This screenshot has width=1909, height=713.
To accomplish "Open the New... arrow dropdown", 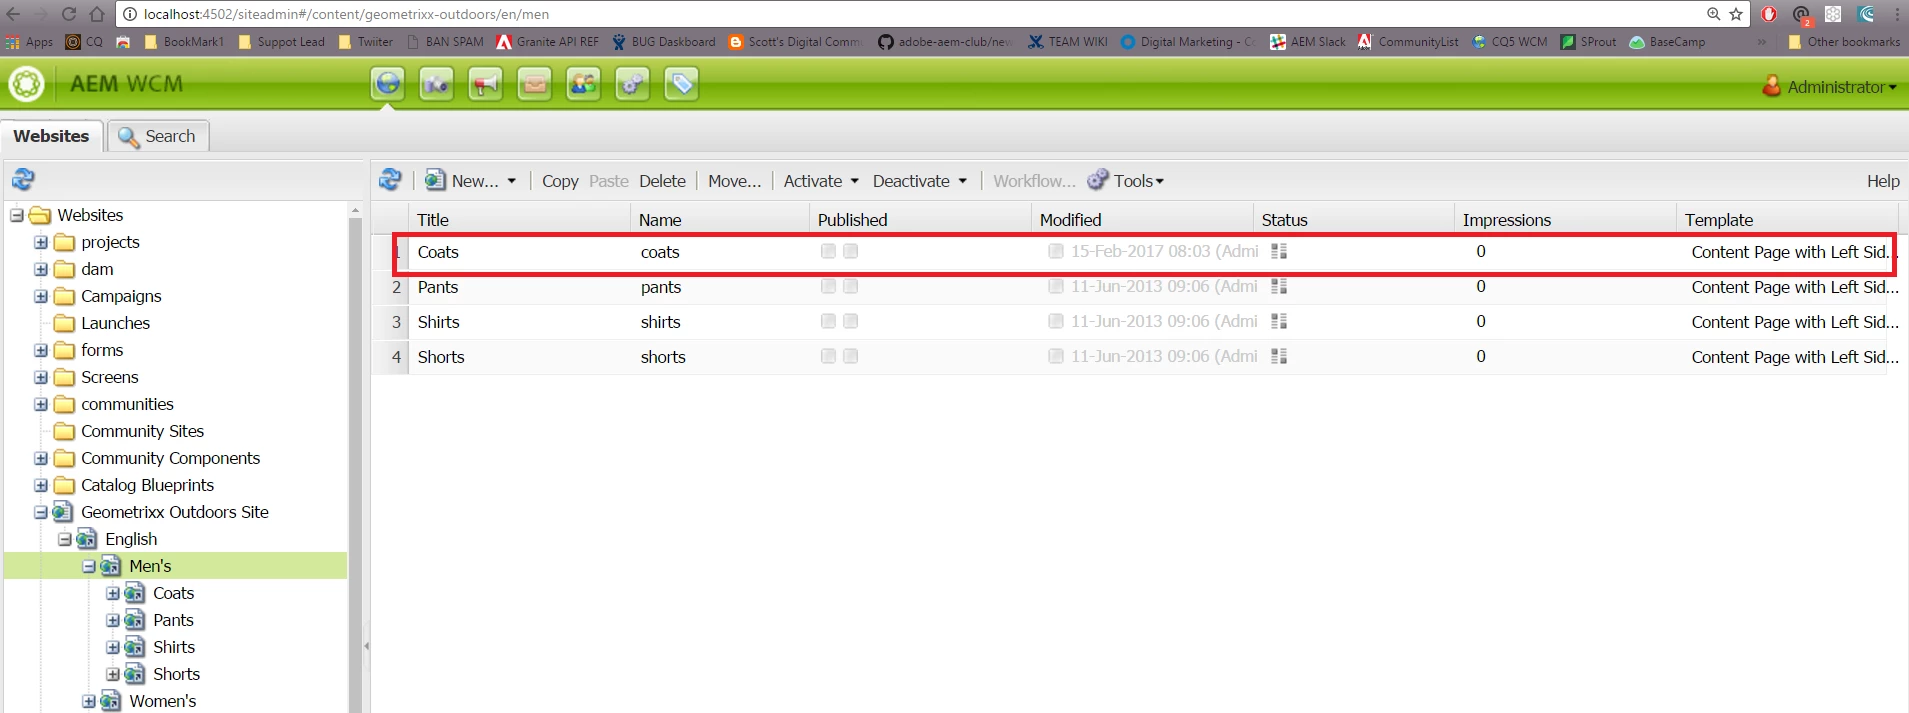I will tap(511, 181).
